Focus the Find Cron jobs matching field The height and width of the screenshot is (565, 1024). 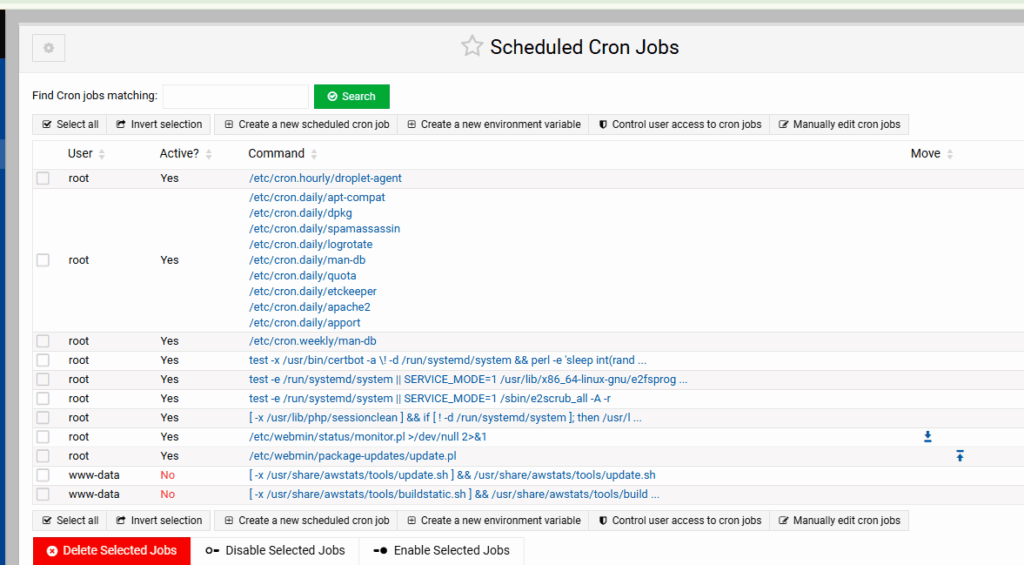pos(236,96)
